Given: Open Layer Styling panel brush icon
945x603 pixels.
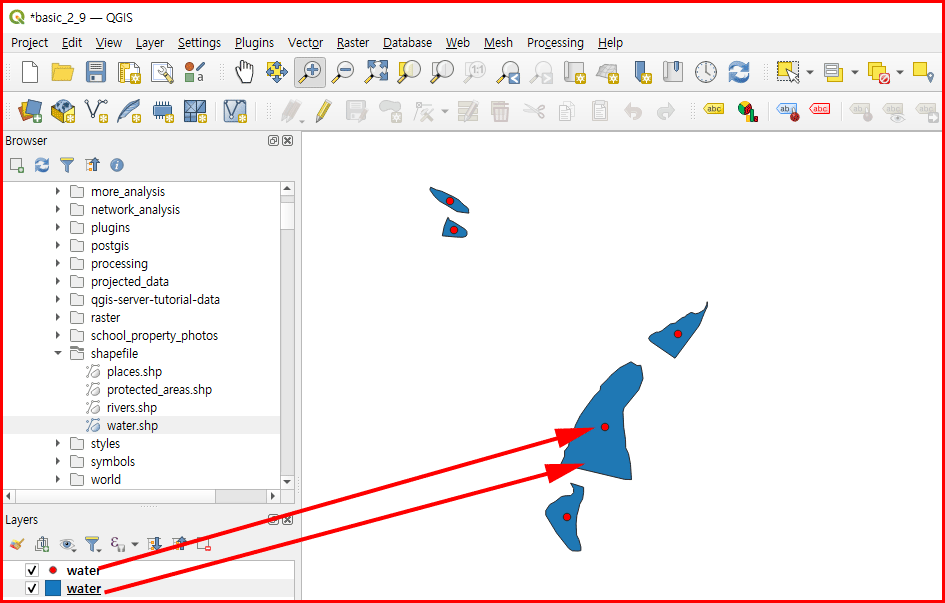Looking at the screenshot, I should (17, 545).
